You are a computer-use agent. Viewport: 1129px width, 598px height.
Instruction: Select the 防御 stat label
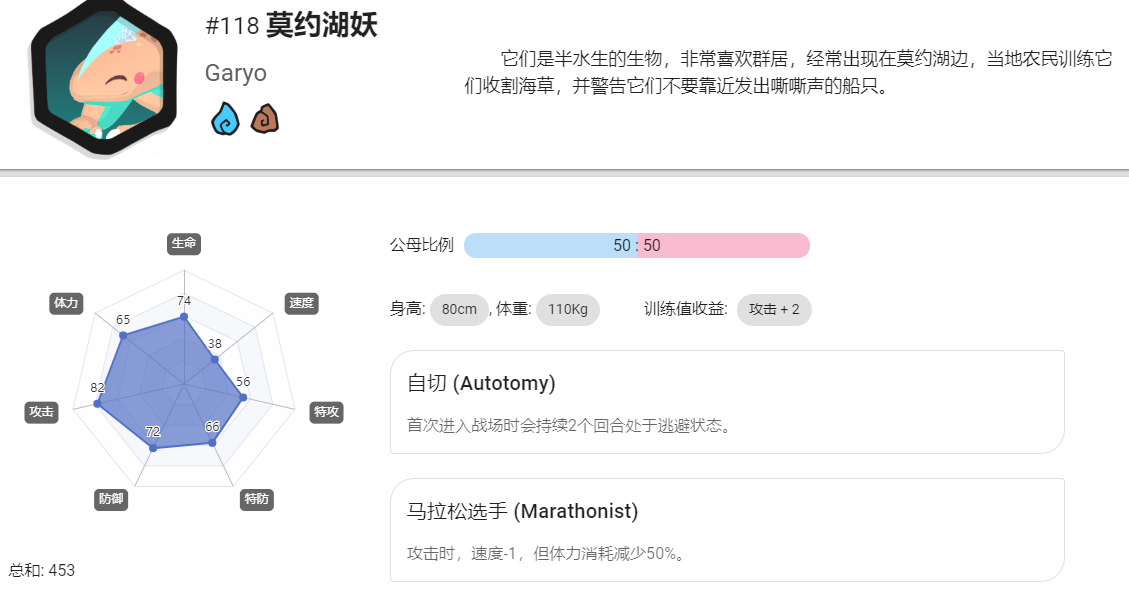(111, 499)
